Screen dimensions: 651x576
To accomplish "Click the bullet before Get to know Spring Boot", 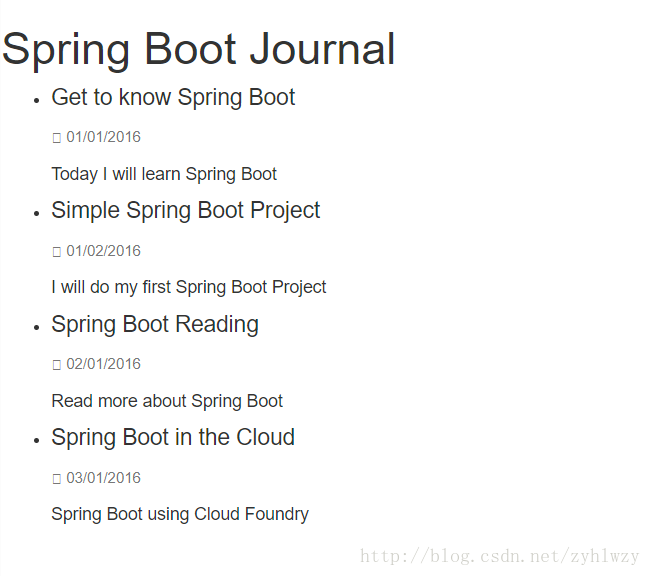I will click(37, 100).
